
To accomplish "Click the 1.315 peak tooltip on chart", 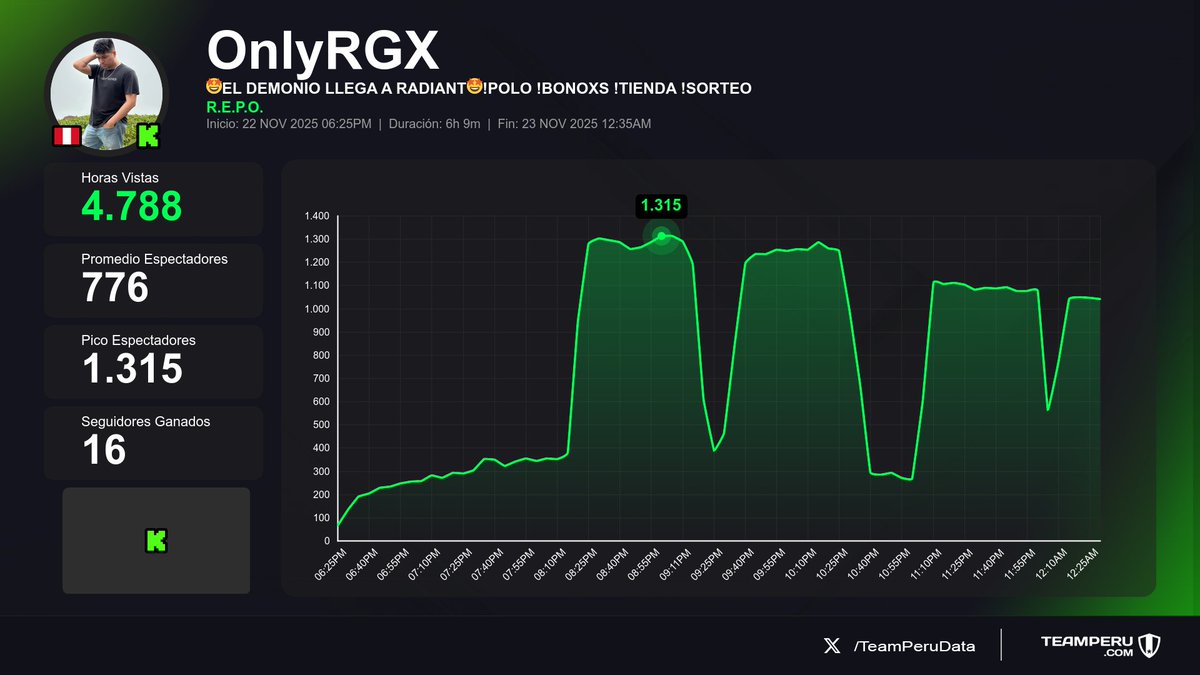I will (x=661, y=205).
